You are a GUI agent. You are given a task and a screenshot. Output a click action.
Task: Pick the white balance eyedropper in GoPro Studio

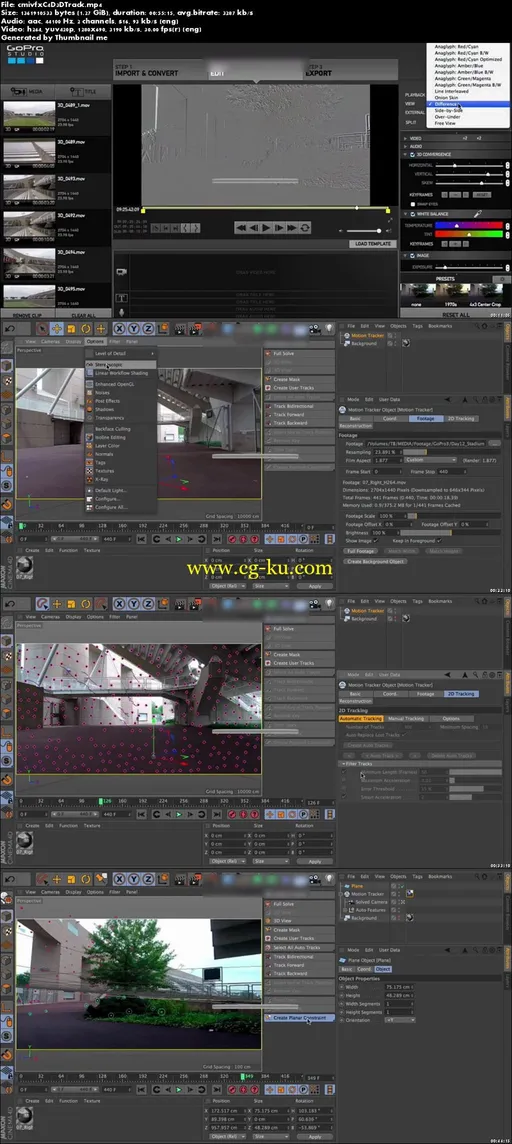pyautogui.click(x=479, y=214)
